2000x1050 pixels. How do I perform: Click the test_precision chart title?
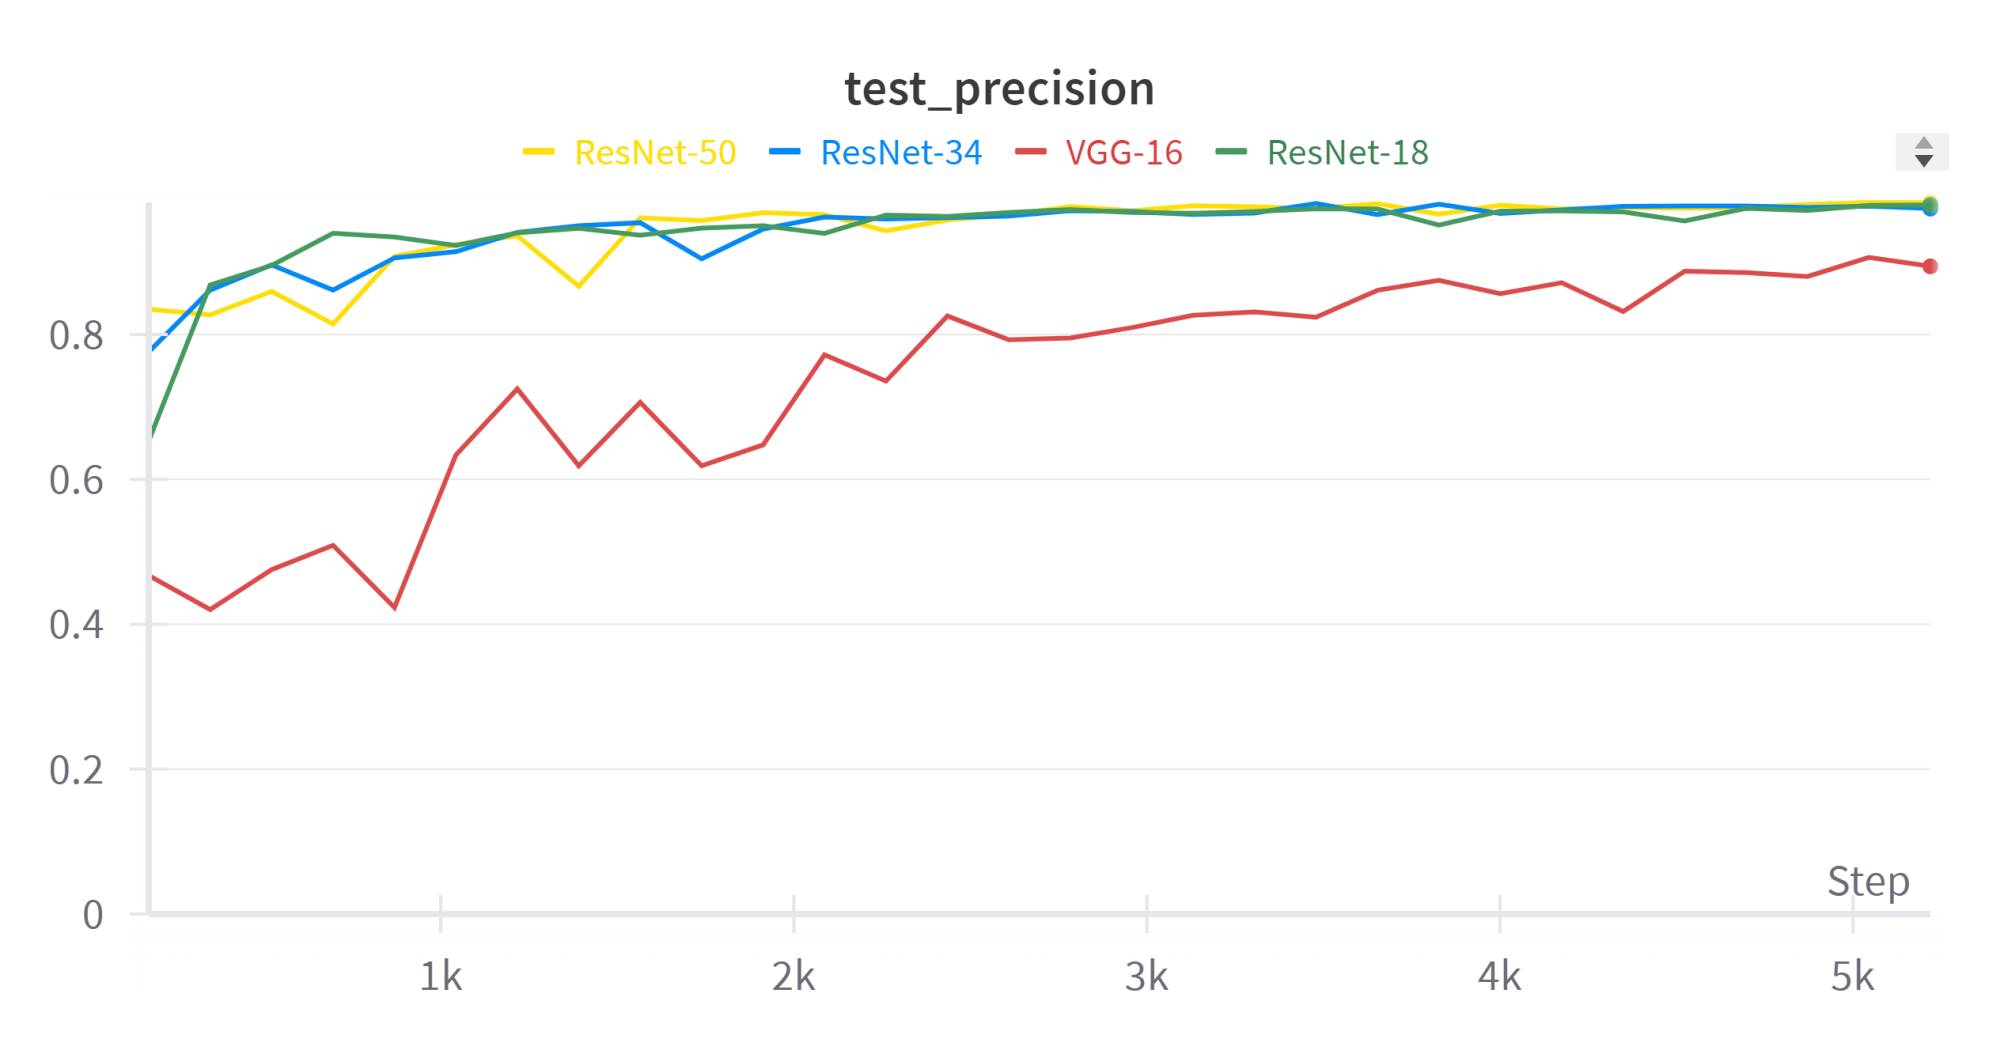(999, 88)
